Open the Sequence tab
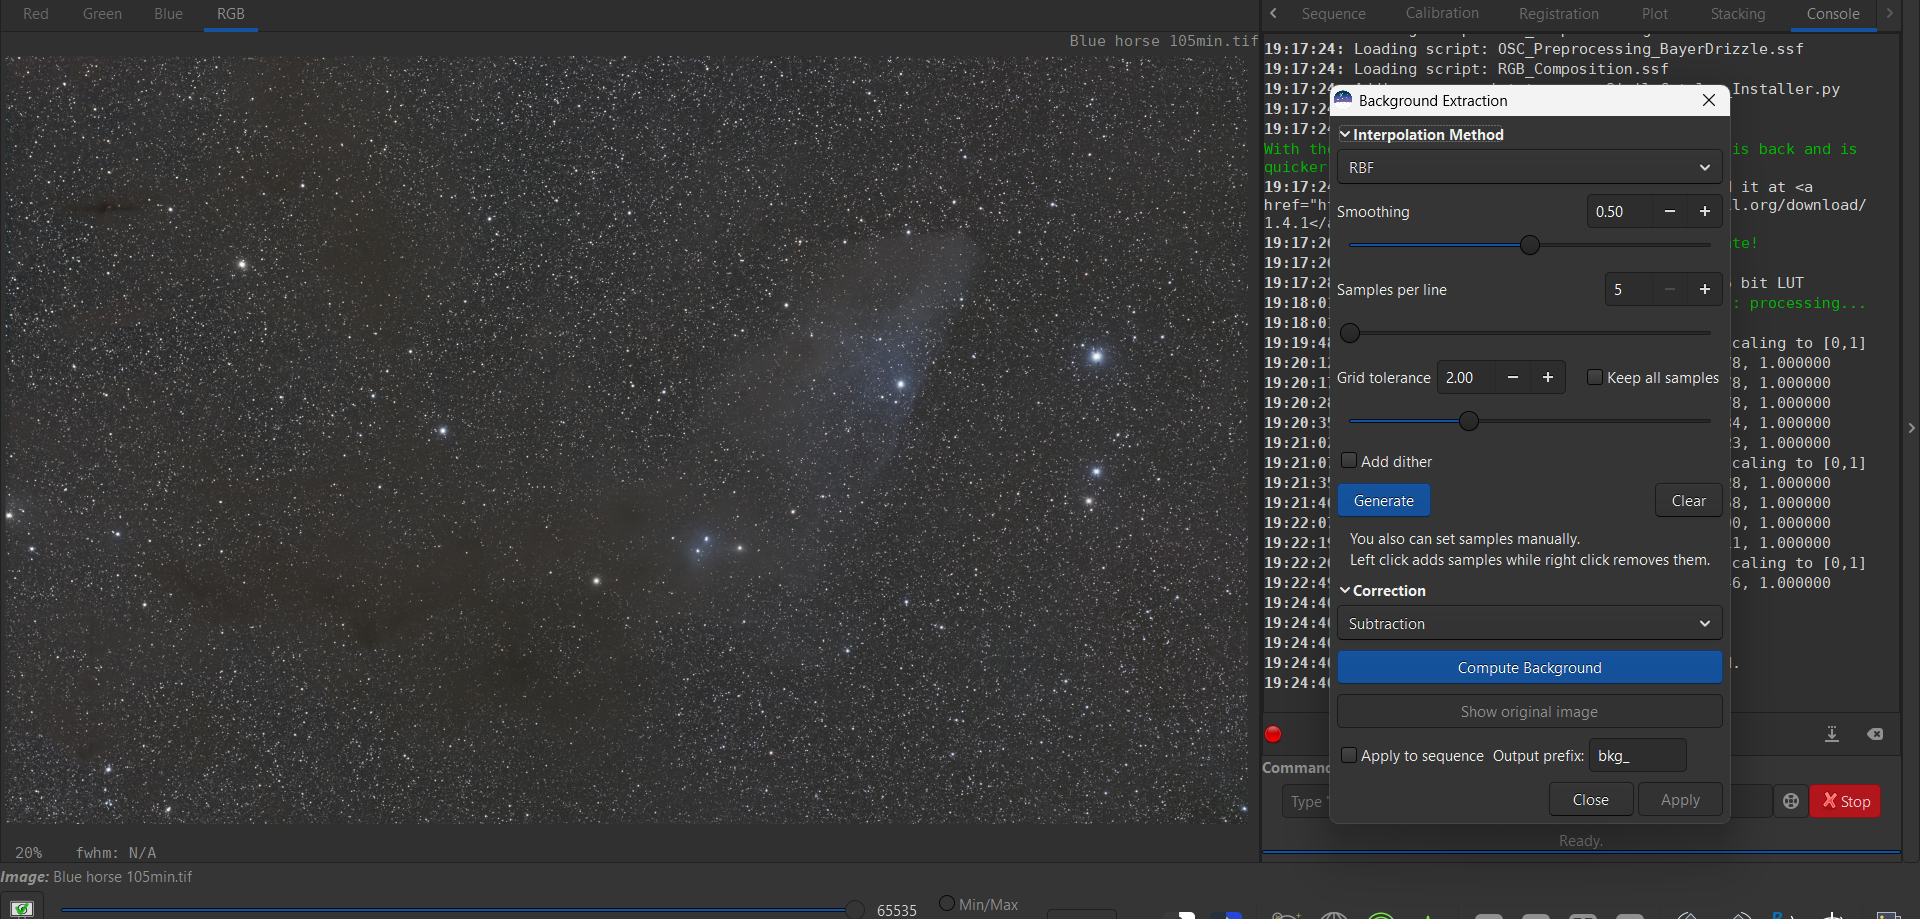 (1333, 14)
